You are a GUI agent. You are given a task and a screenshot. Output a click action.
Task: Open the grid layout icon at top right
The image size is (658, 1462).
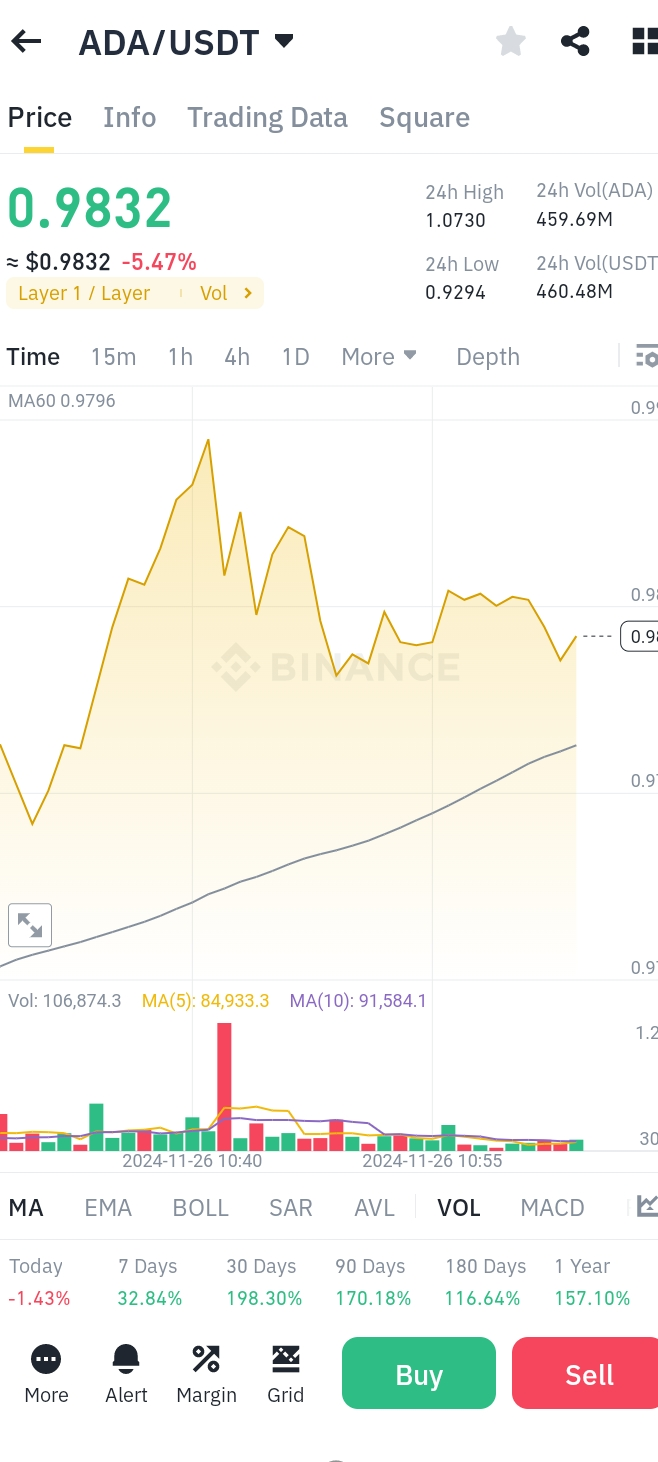[645, 42]
